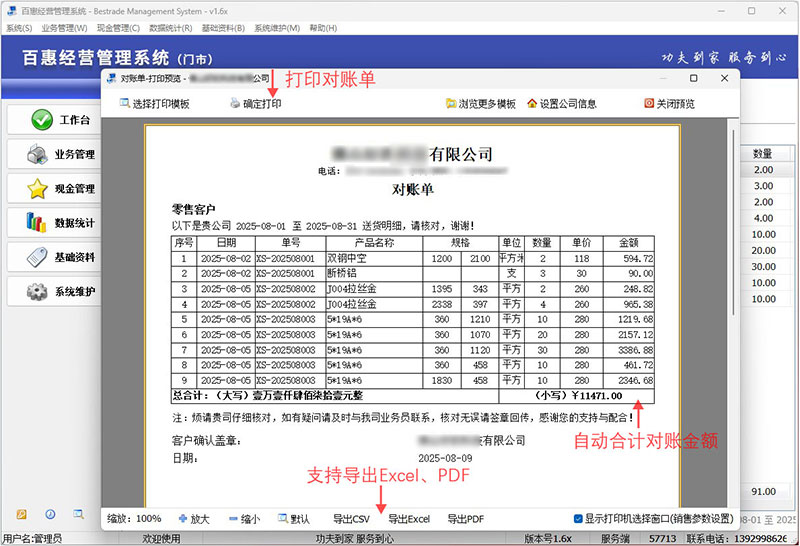Toggle 显示打印机选择窗口 checkbox
The width and height of the screenshot is (800, 546).
[578, 519]
